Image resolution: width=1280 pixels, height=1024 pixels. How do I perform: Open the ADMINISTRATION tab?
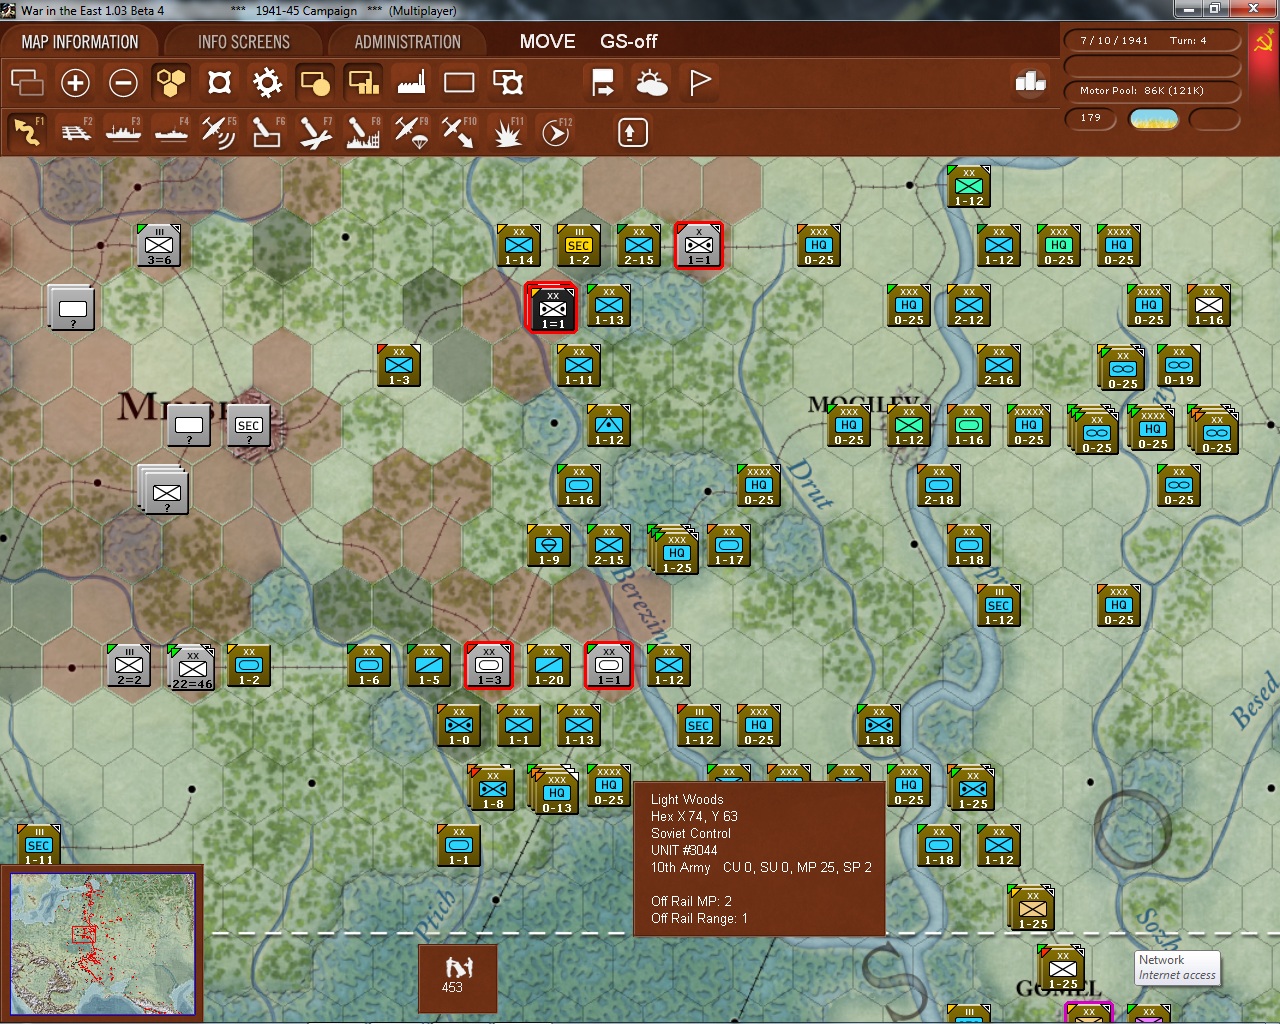coord(407,41)
